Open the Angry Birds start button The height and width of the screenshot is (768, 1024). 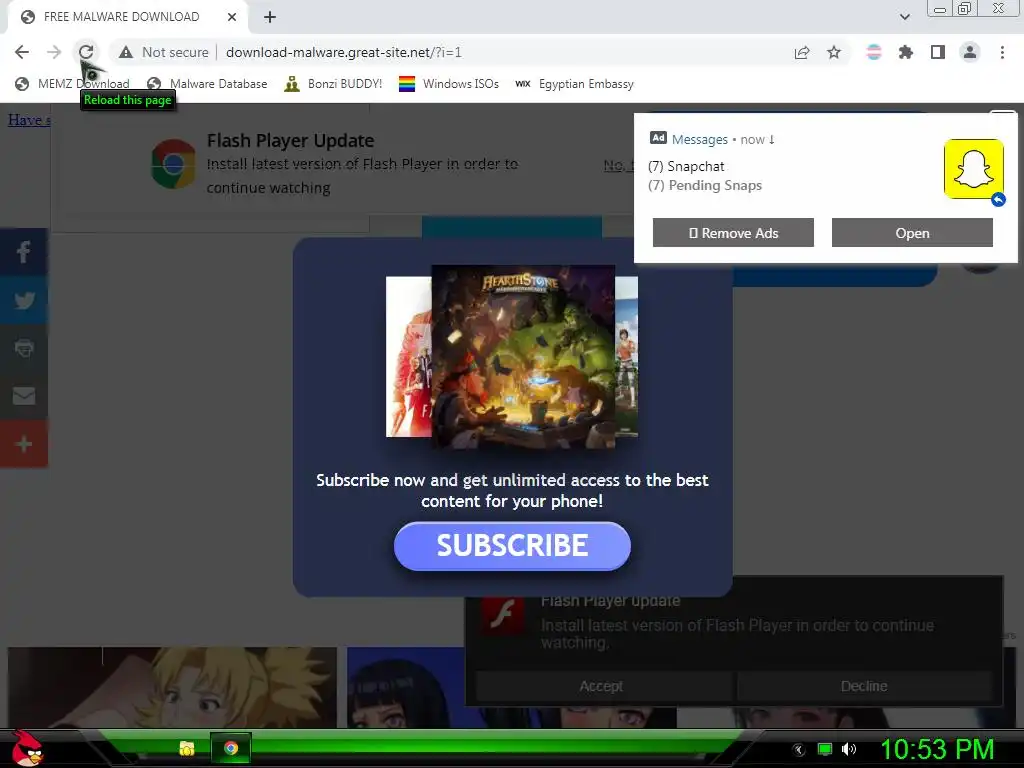[x=26, y=748]
